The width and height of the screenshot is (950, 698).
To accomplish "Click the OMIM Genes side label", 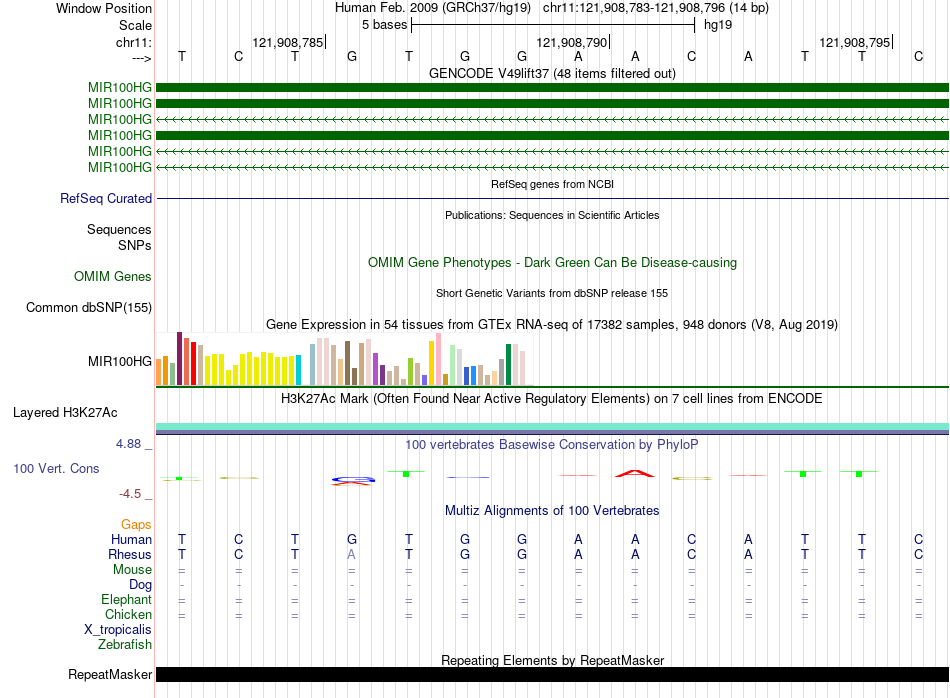I will click(113, 276).
